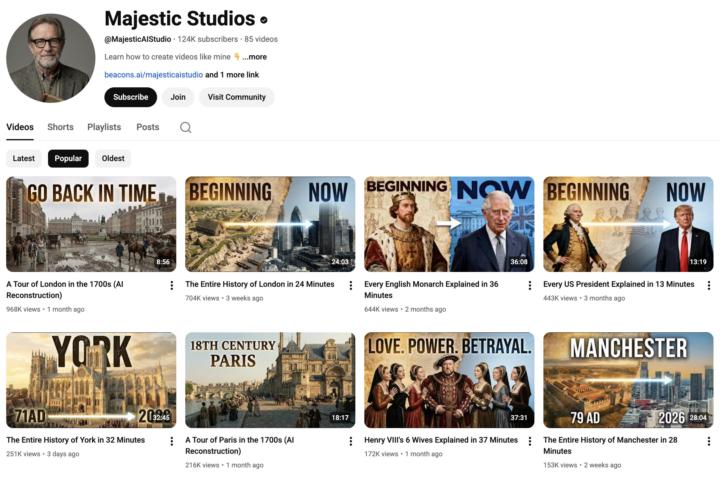Play the US presidents thumbnail with 13:19
The height and width of the screenshot is (477, 720).
tap(628, 224)
